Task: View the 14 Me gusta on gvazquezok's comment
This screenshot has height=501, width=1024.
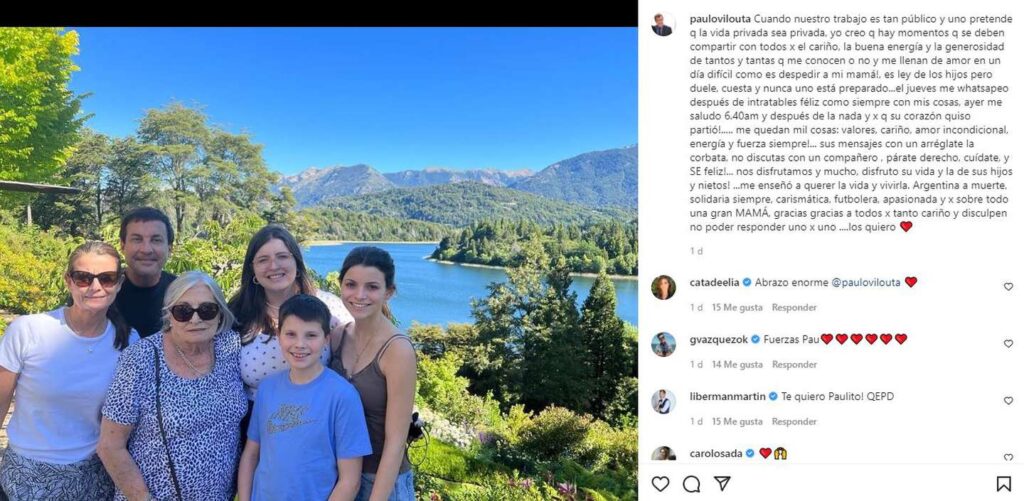Action: pos(739,365)
